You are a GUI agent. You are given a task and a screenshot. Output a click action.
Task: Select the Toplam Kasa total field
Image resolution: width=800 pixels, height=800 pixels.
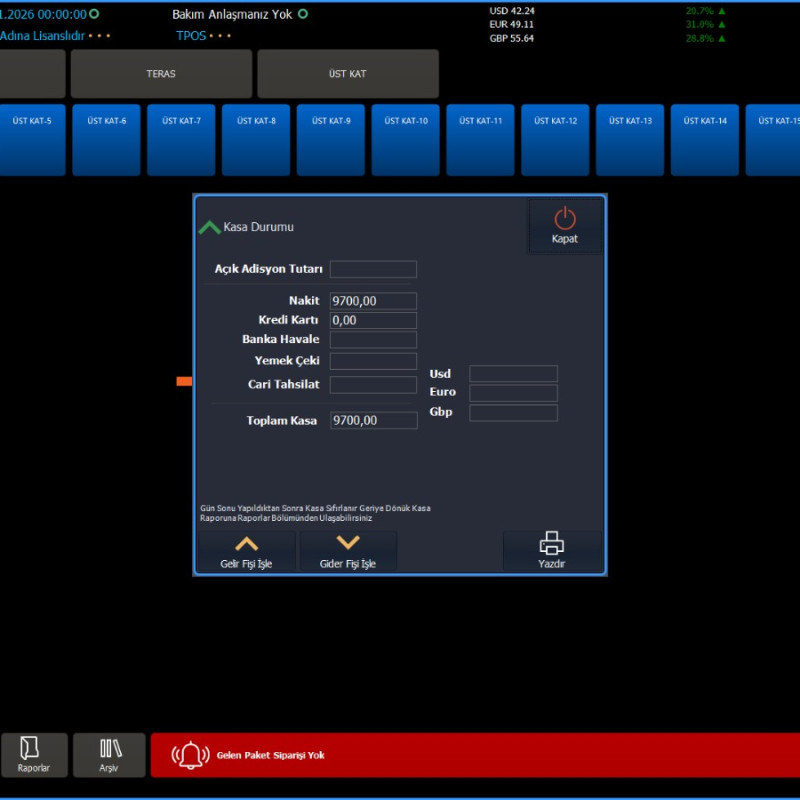point(373,421)
